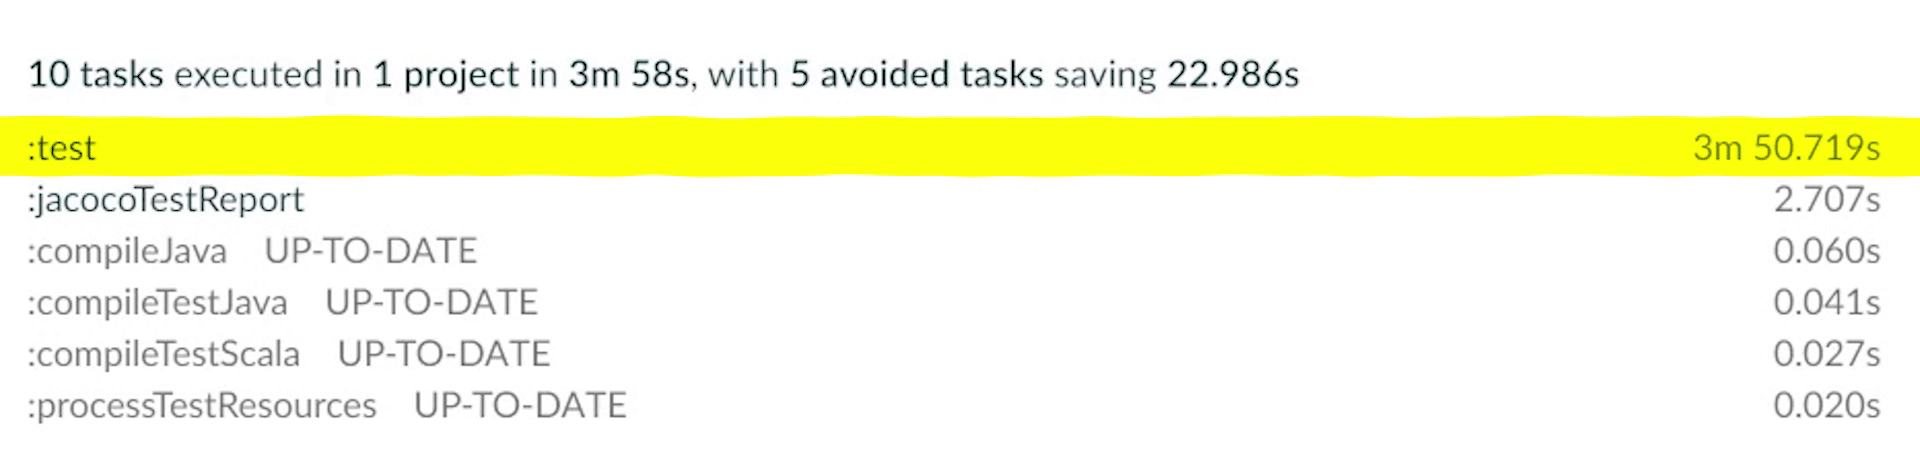Screen dimensions: 1920x476
Task: Click the 2.707s duration for :jacocoTestReport
Action: tap(1826, 200)
